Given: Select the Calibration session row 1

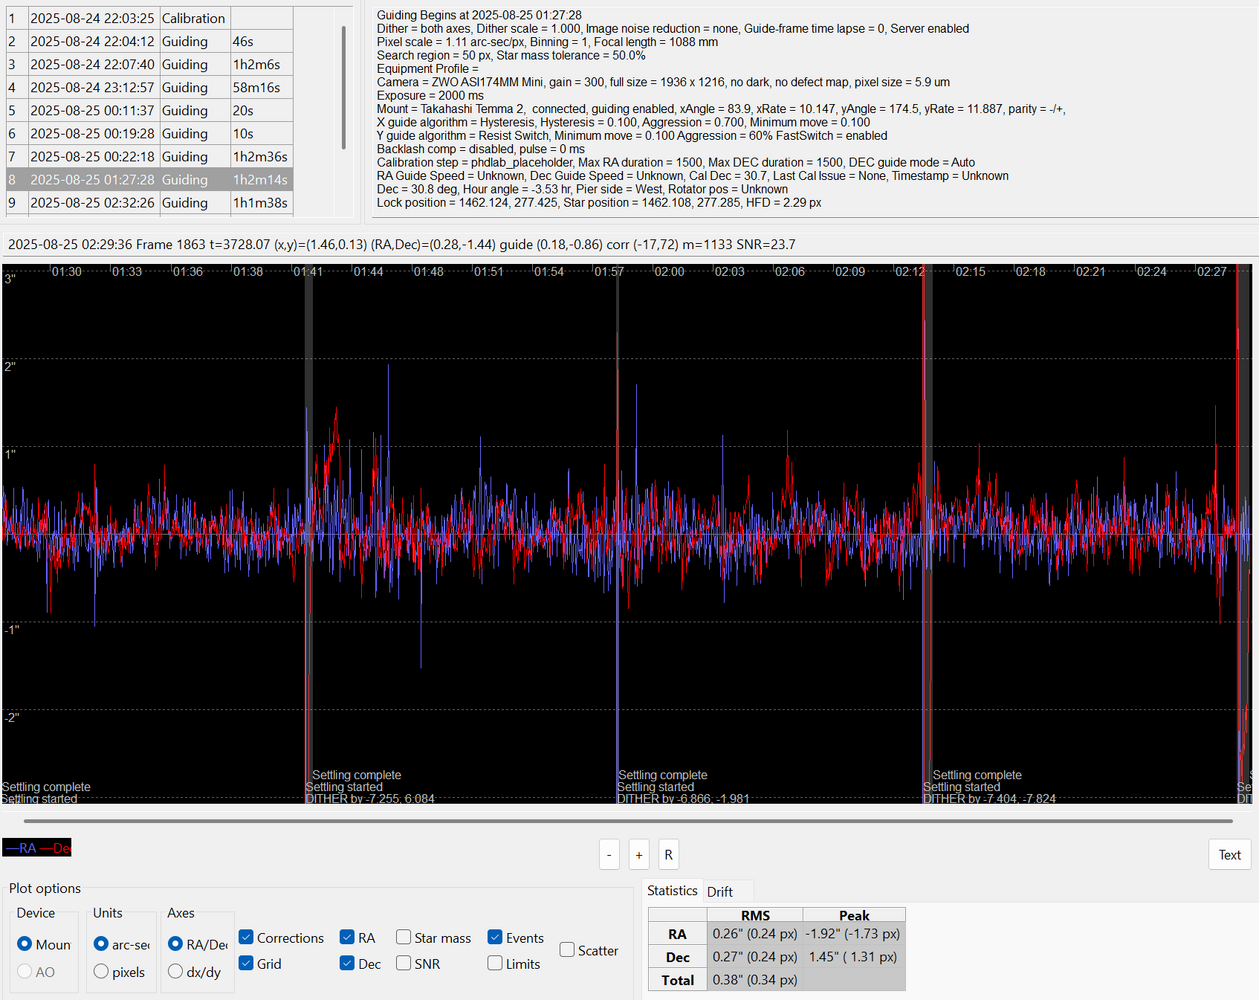Looking at the screenshot, I should 148,18.
